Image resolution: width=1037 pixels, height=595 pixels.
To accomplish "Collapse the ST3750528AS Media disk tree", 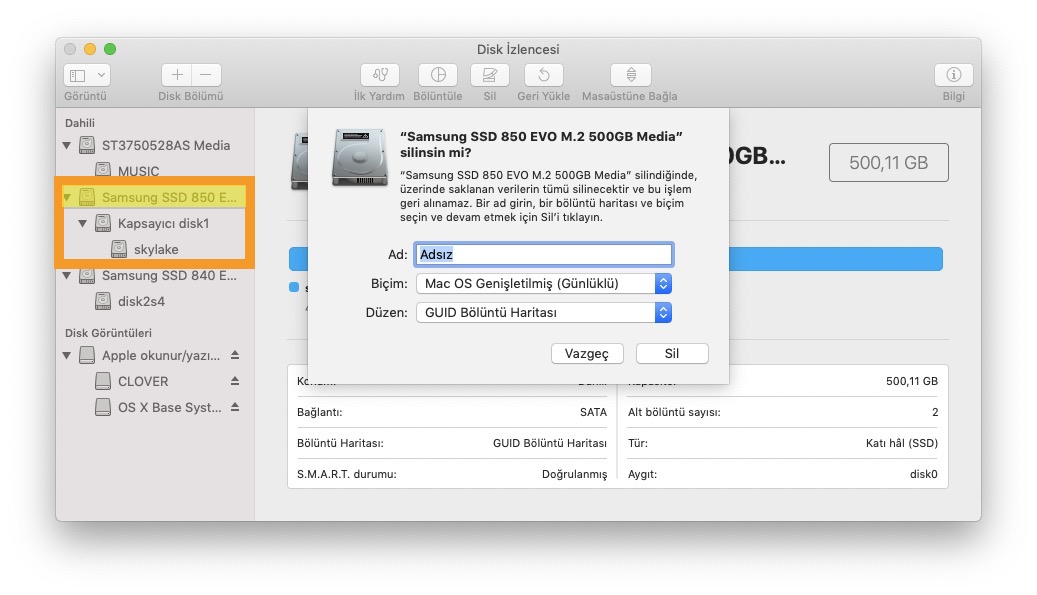I will coord(67,145).
